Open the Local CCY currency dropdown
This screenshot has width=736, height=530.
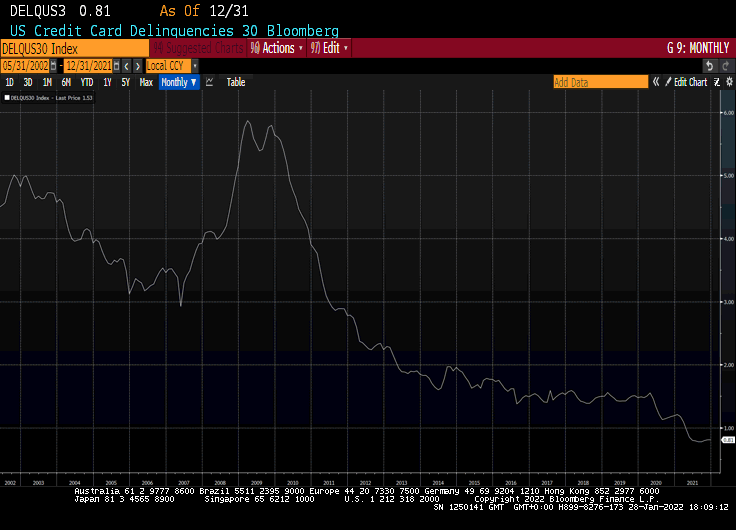coord(172,65)
